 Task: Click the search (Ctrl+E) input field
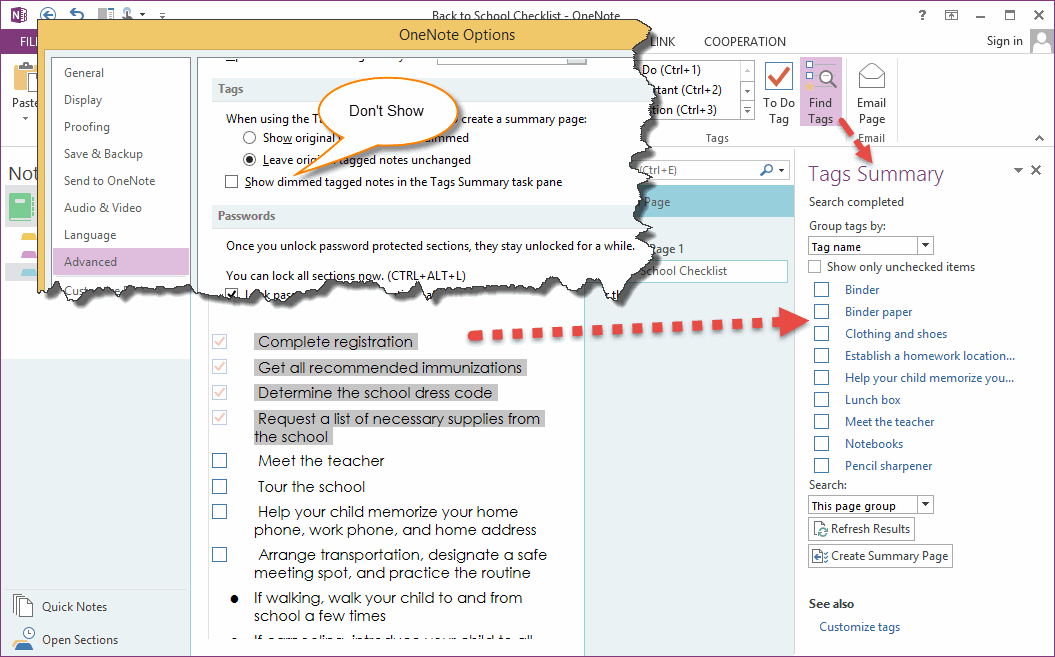pos(696,170)
